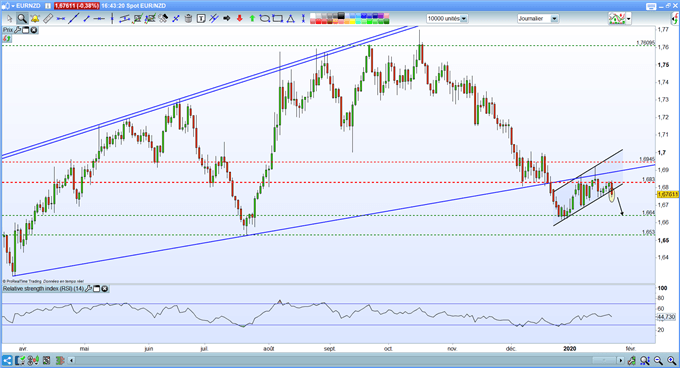
Task: Pick the horizontal line tool
Action: (x=99, y=19)
